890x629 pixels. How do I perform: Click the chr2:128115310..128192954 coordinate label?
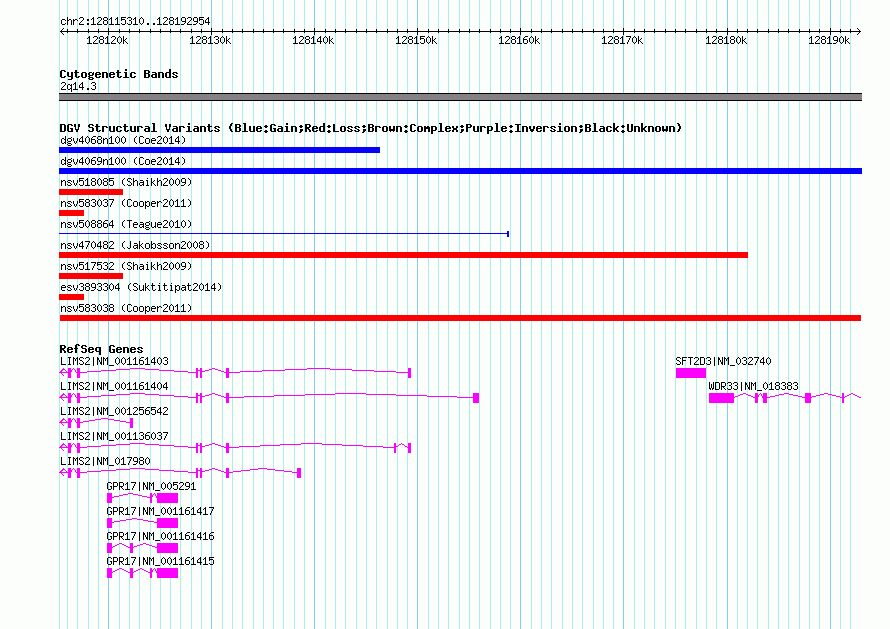tap(135, 21)
